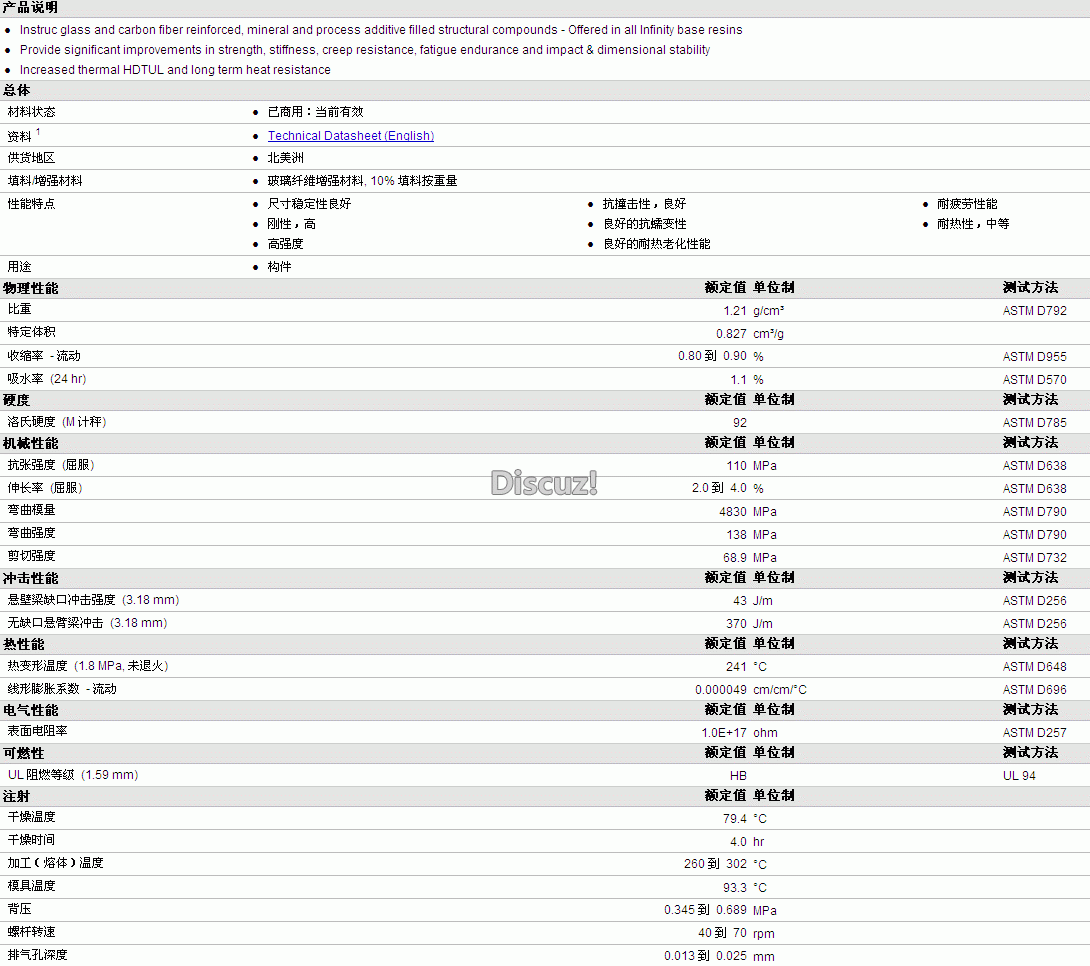The width and height of the screenshot is (1090, 966).
Task: Click the 特定体积 row label
Action: pos(31,332)
